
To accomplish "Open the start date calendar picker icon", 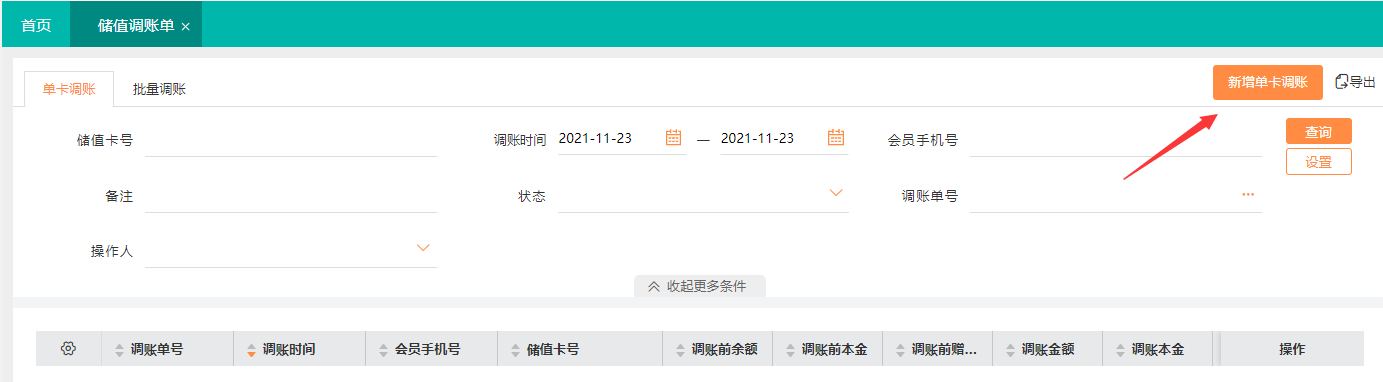I will (674, 138).
